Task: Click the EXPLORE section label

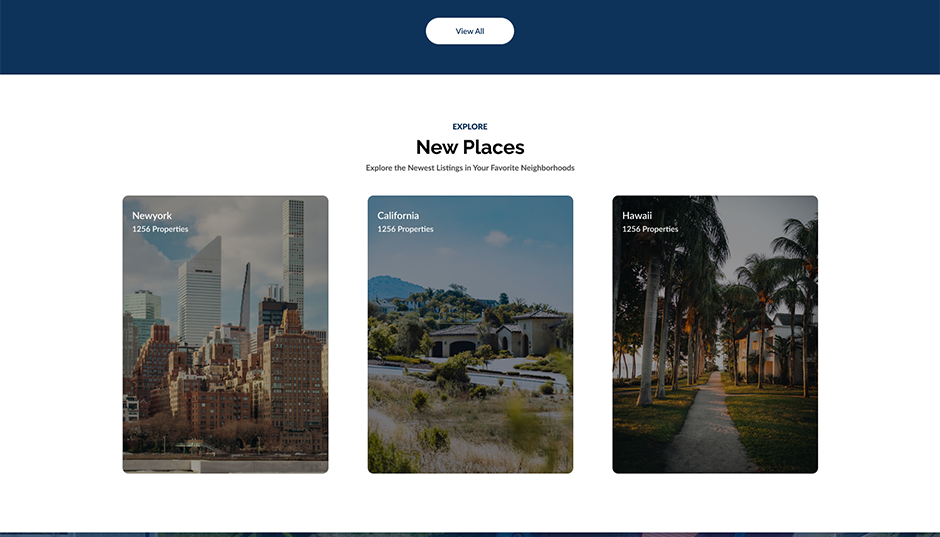Action: pos(469,127)
